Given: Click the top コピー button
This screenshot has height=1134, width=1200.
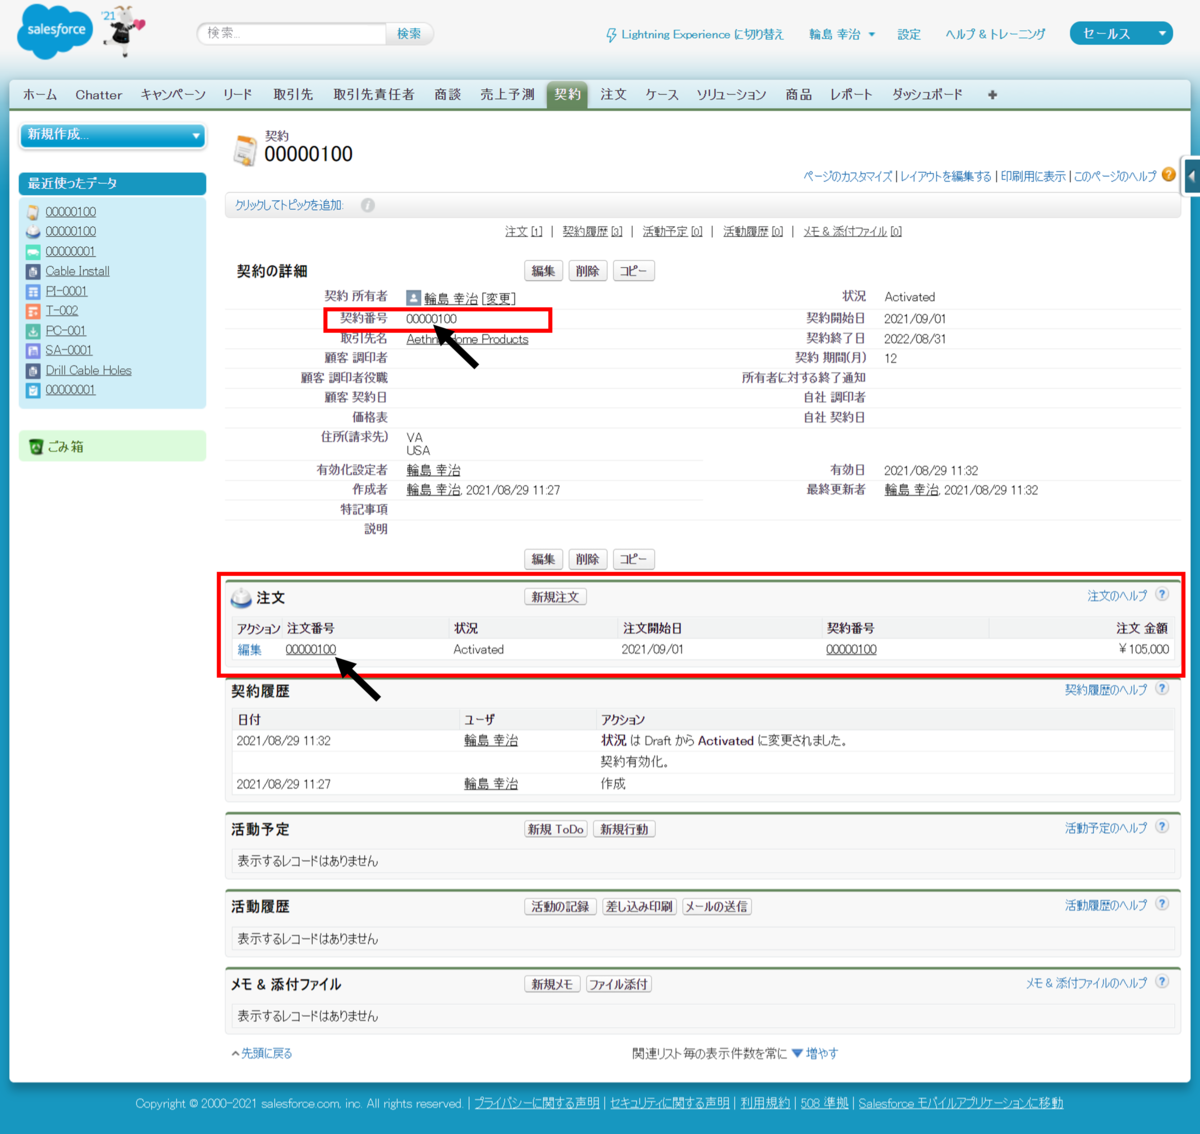Looking at the screenshot, I should (633, 271).
